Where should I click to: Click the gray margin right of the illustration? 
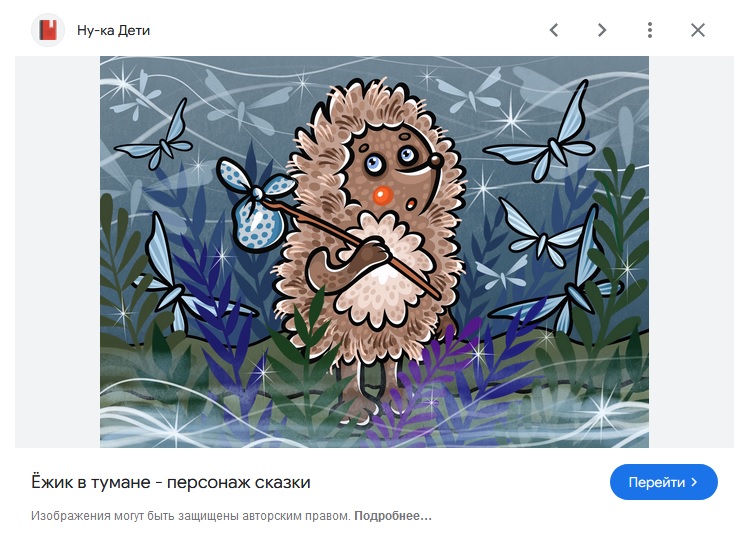click(x=691, y=252)
